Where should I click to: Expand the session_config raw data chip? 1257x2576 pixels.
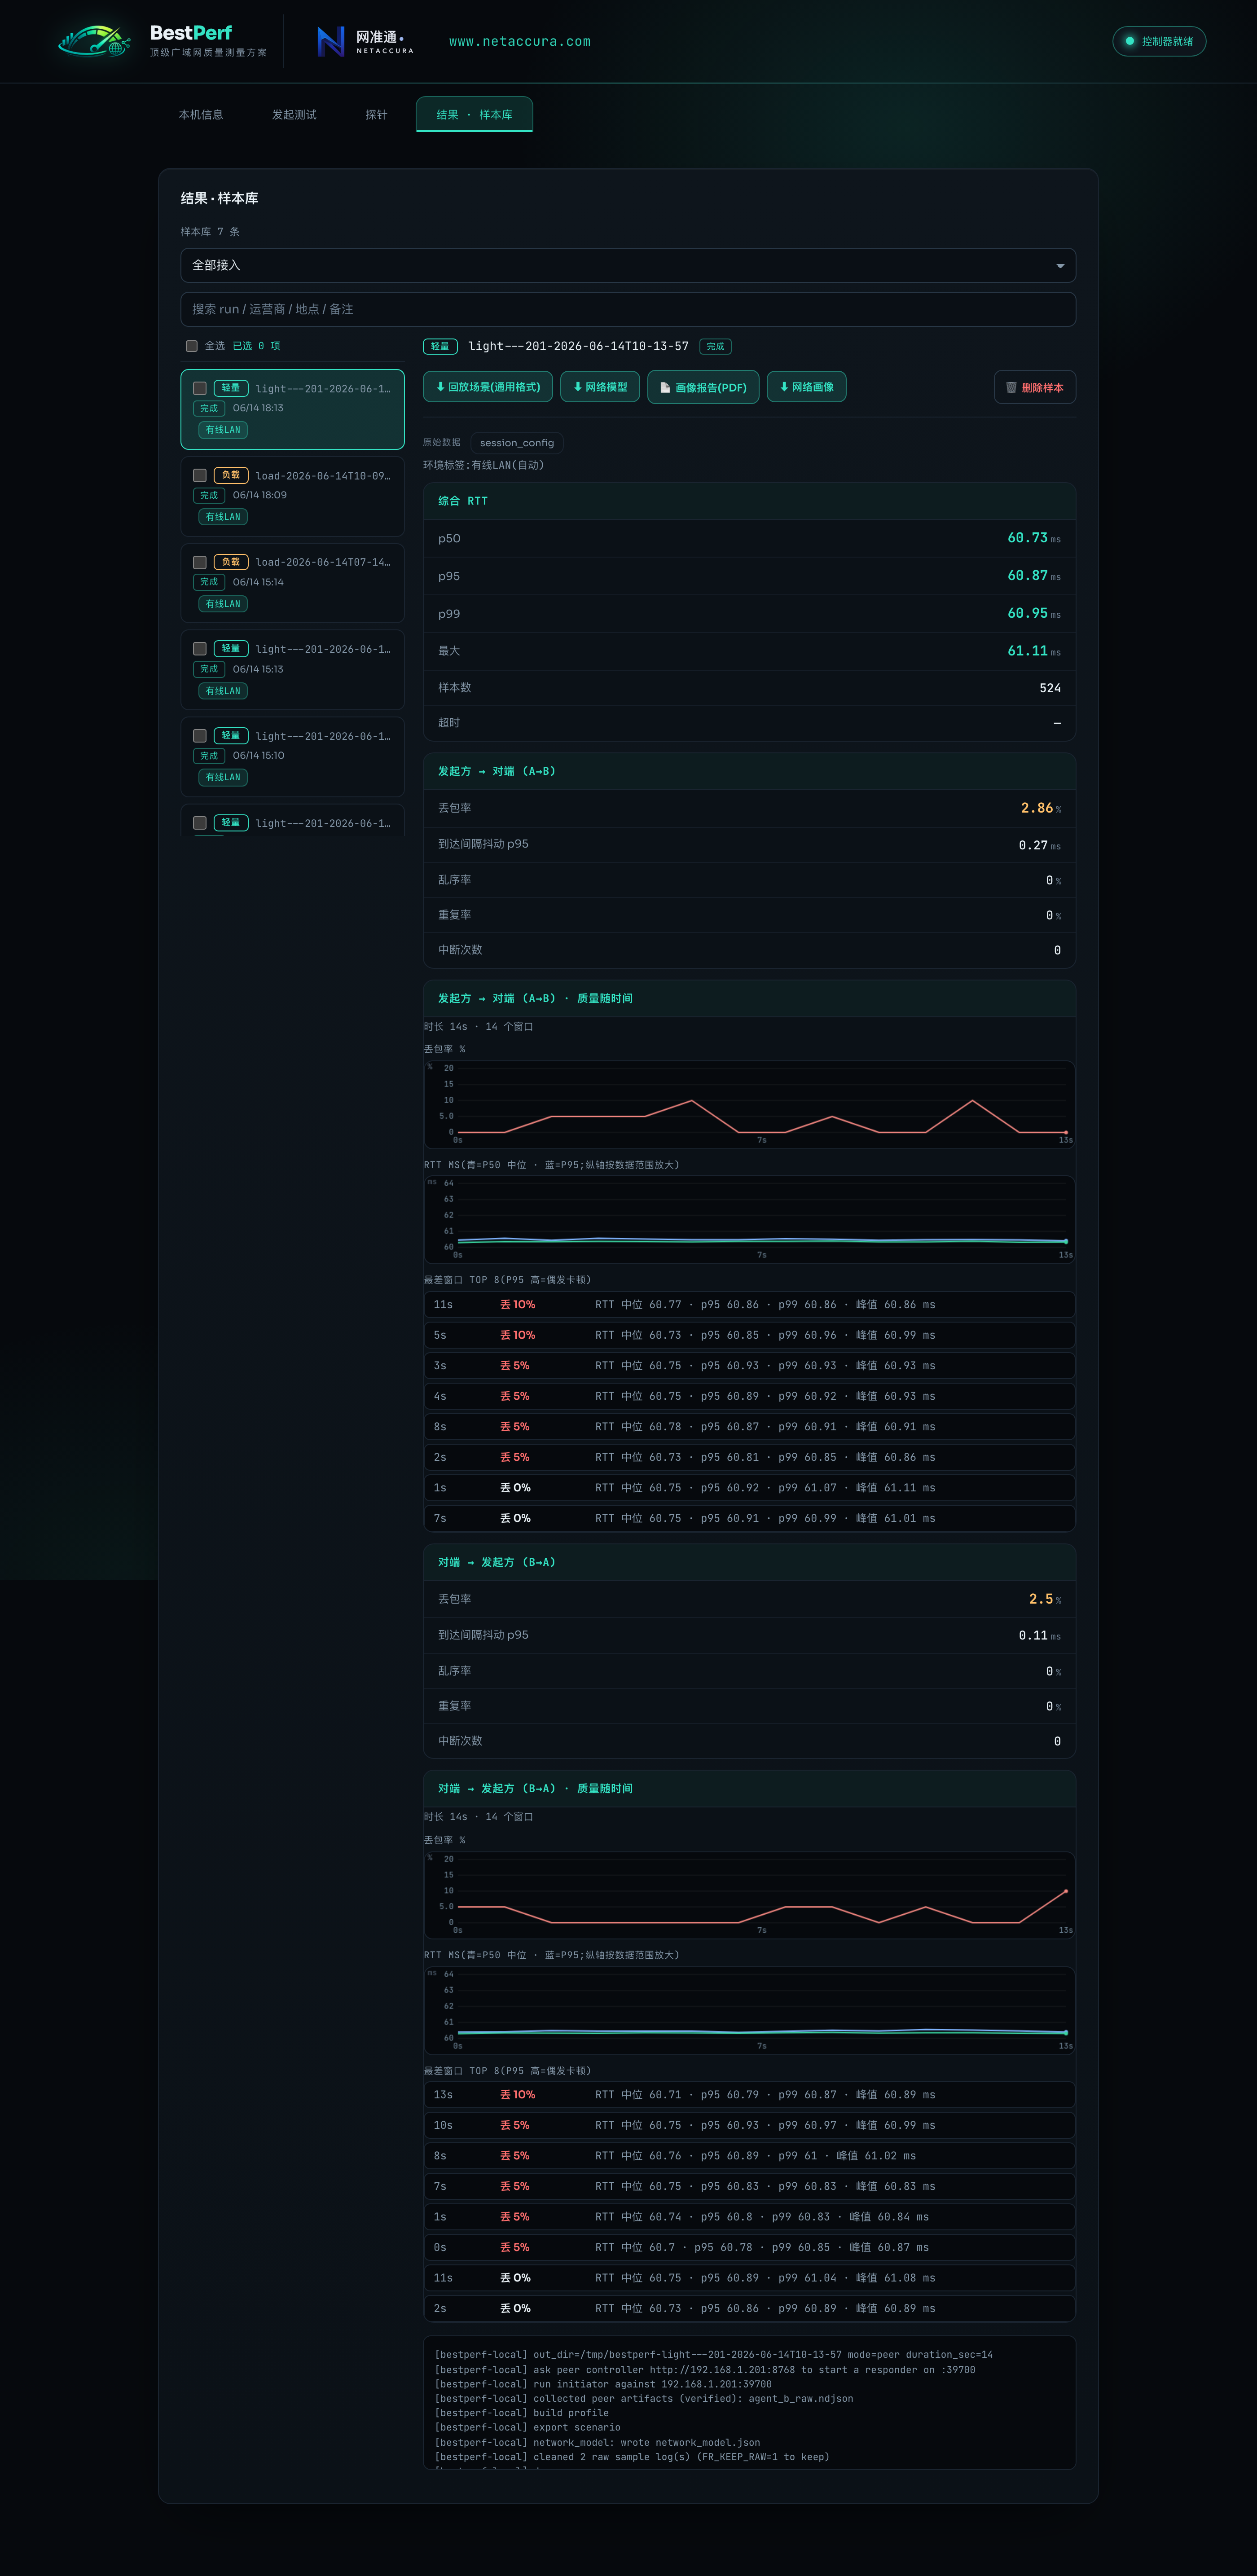tap(517, 443)
